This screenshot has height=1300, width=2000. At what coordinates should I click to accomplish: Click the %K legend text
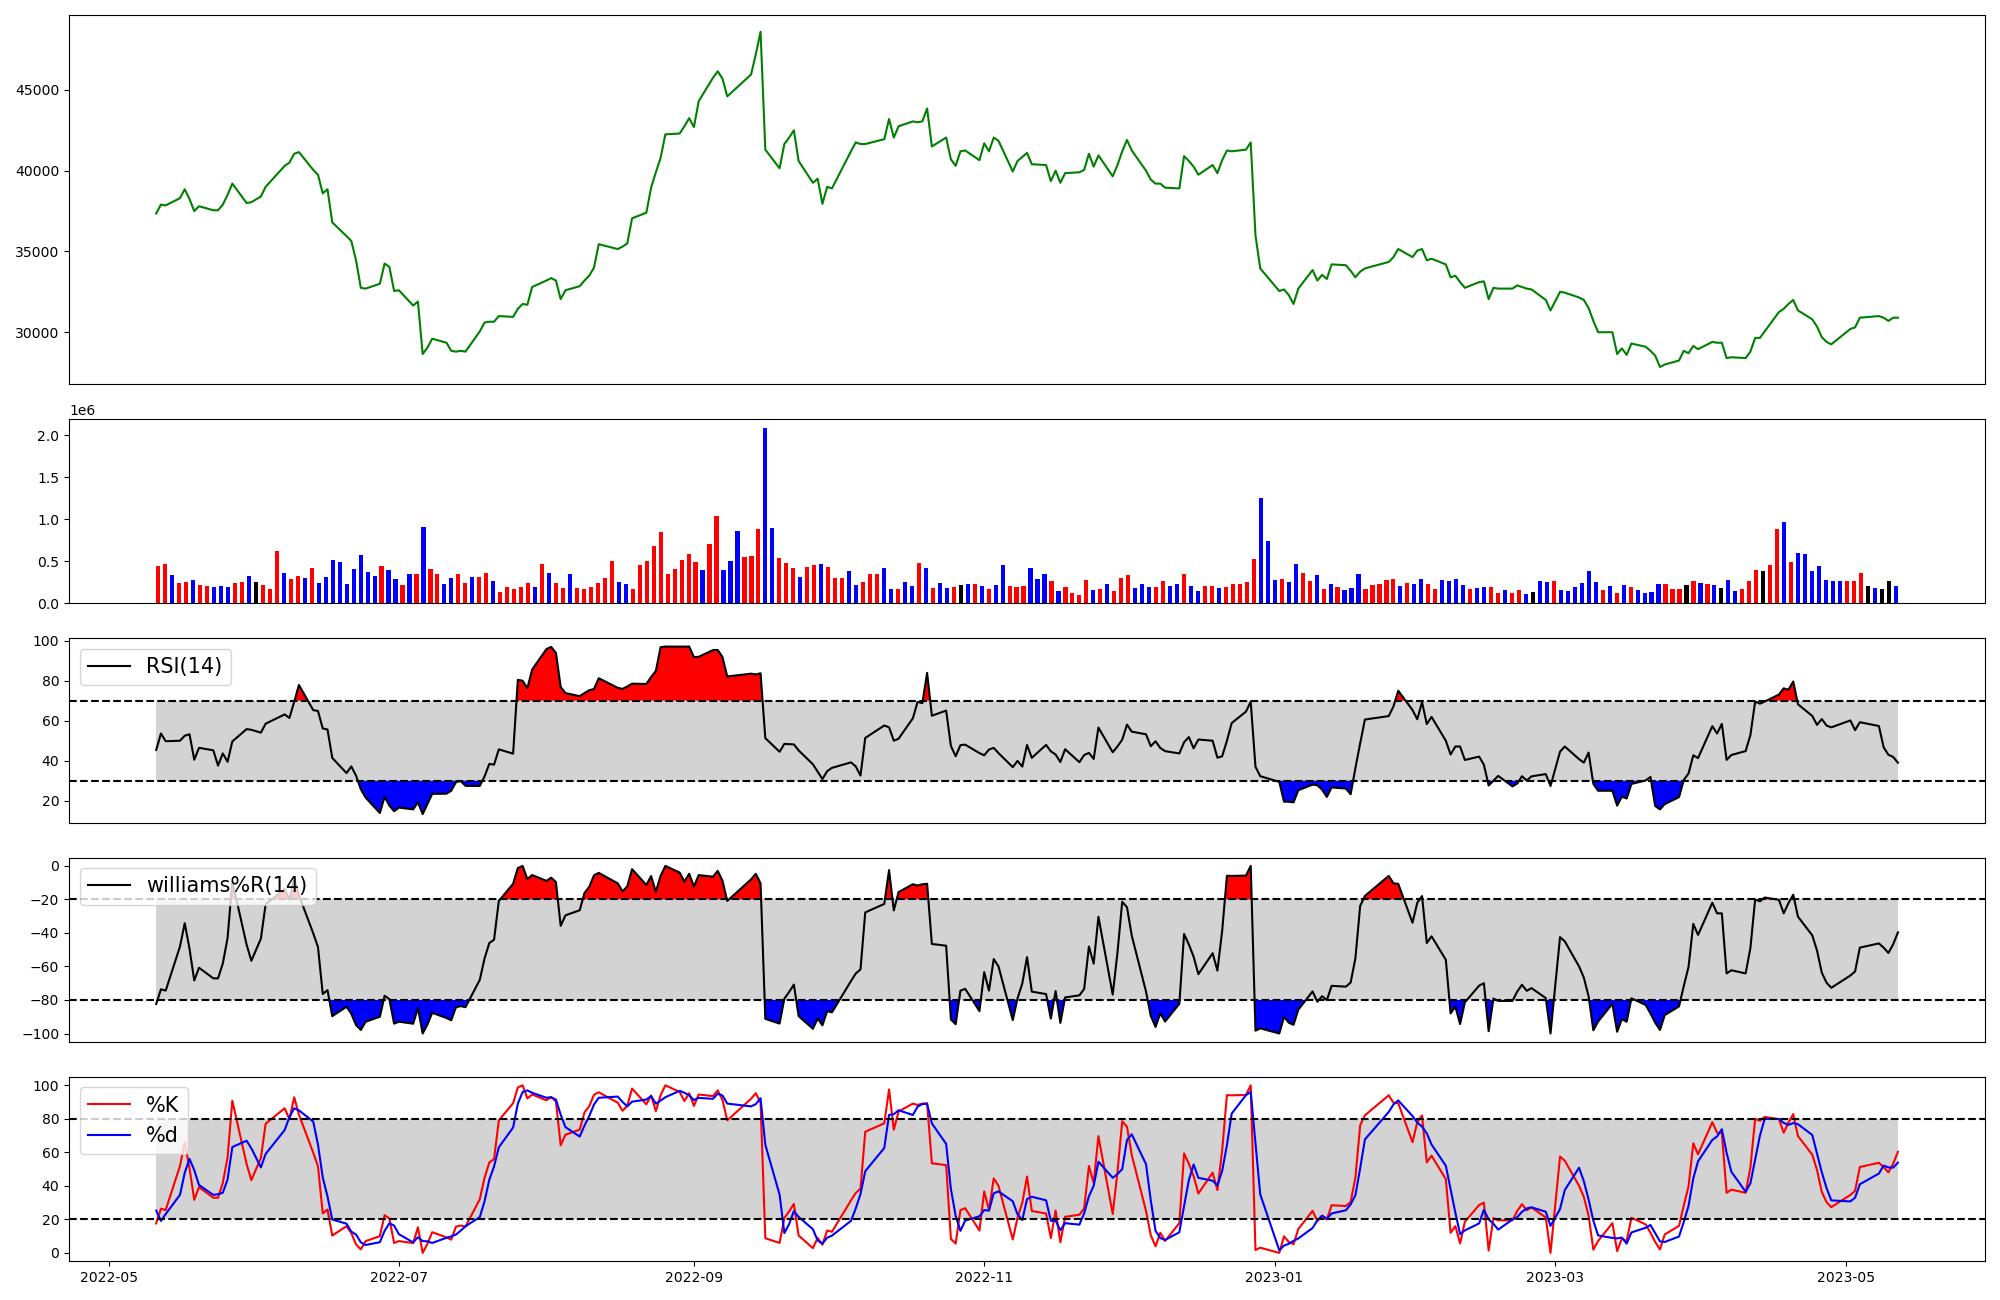[x=162, y=1105]
